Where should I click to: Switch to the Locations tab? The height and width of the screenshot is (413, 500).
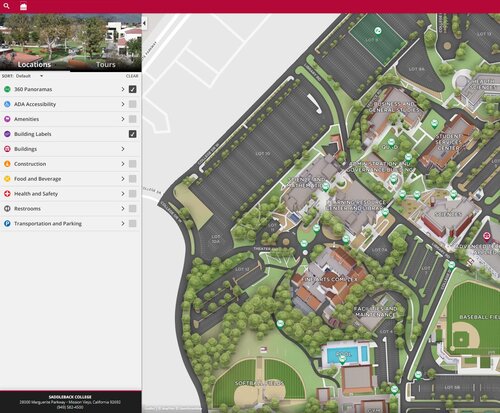coord(34,65)
